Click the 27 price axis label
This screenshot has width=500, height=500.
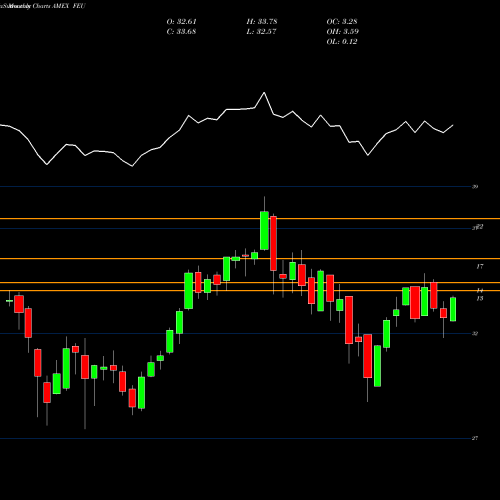pos(475,438)
